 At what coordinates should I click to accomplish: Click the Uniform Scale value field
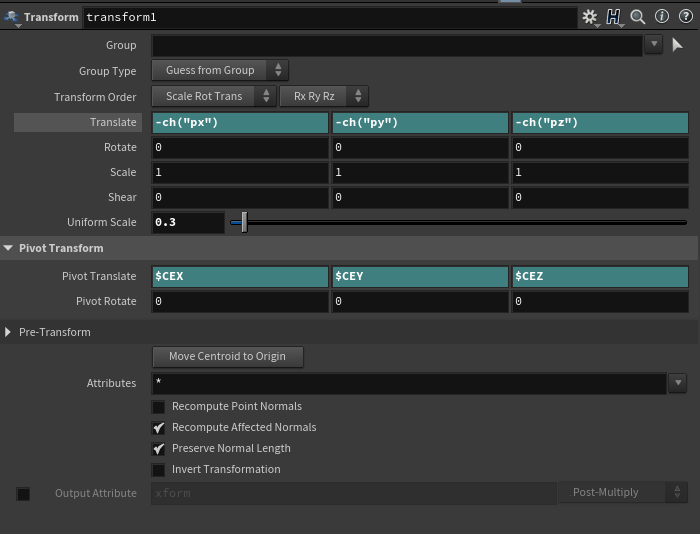coord(188,222)
